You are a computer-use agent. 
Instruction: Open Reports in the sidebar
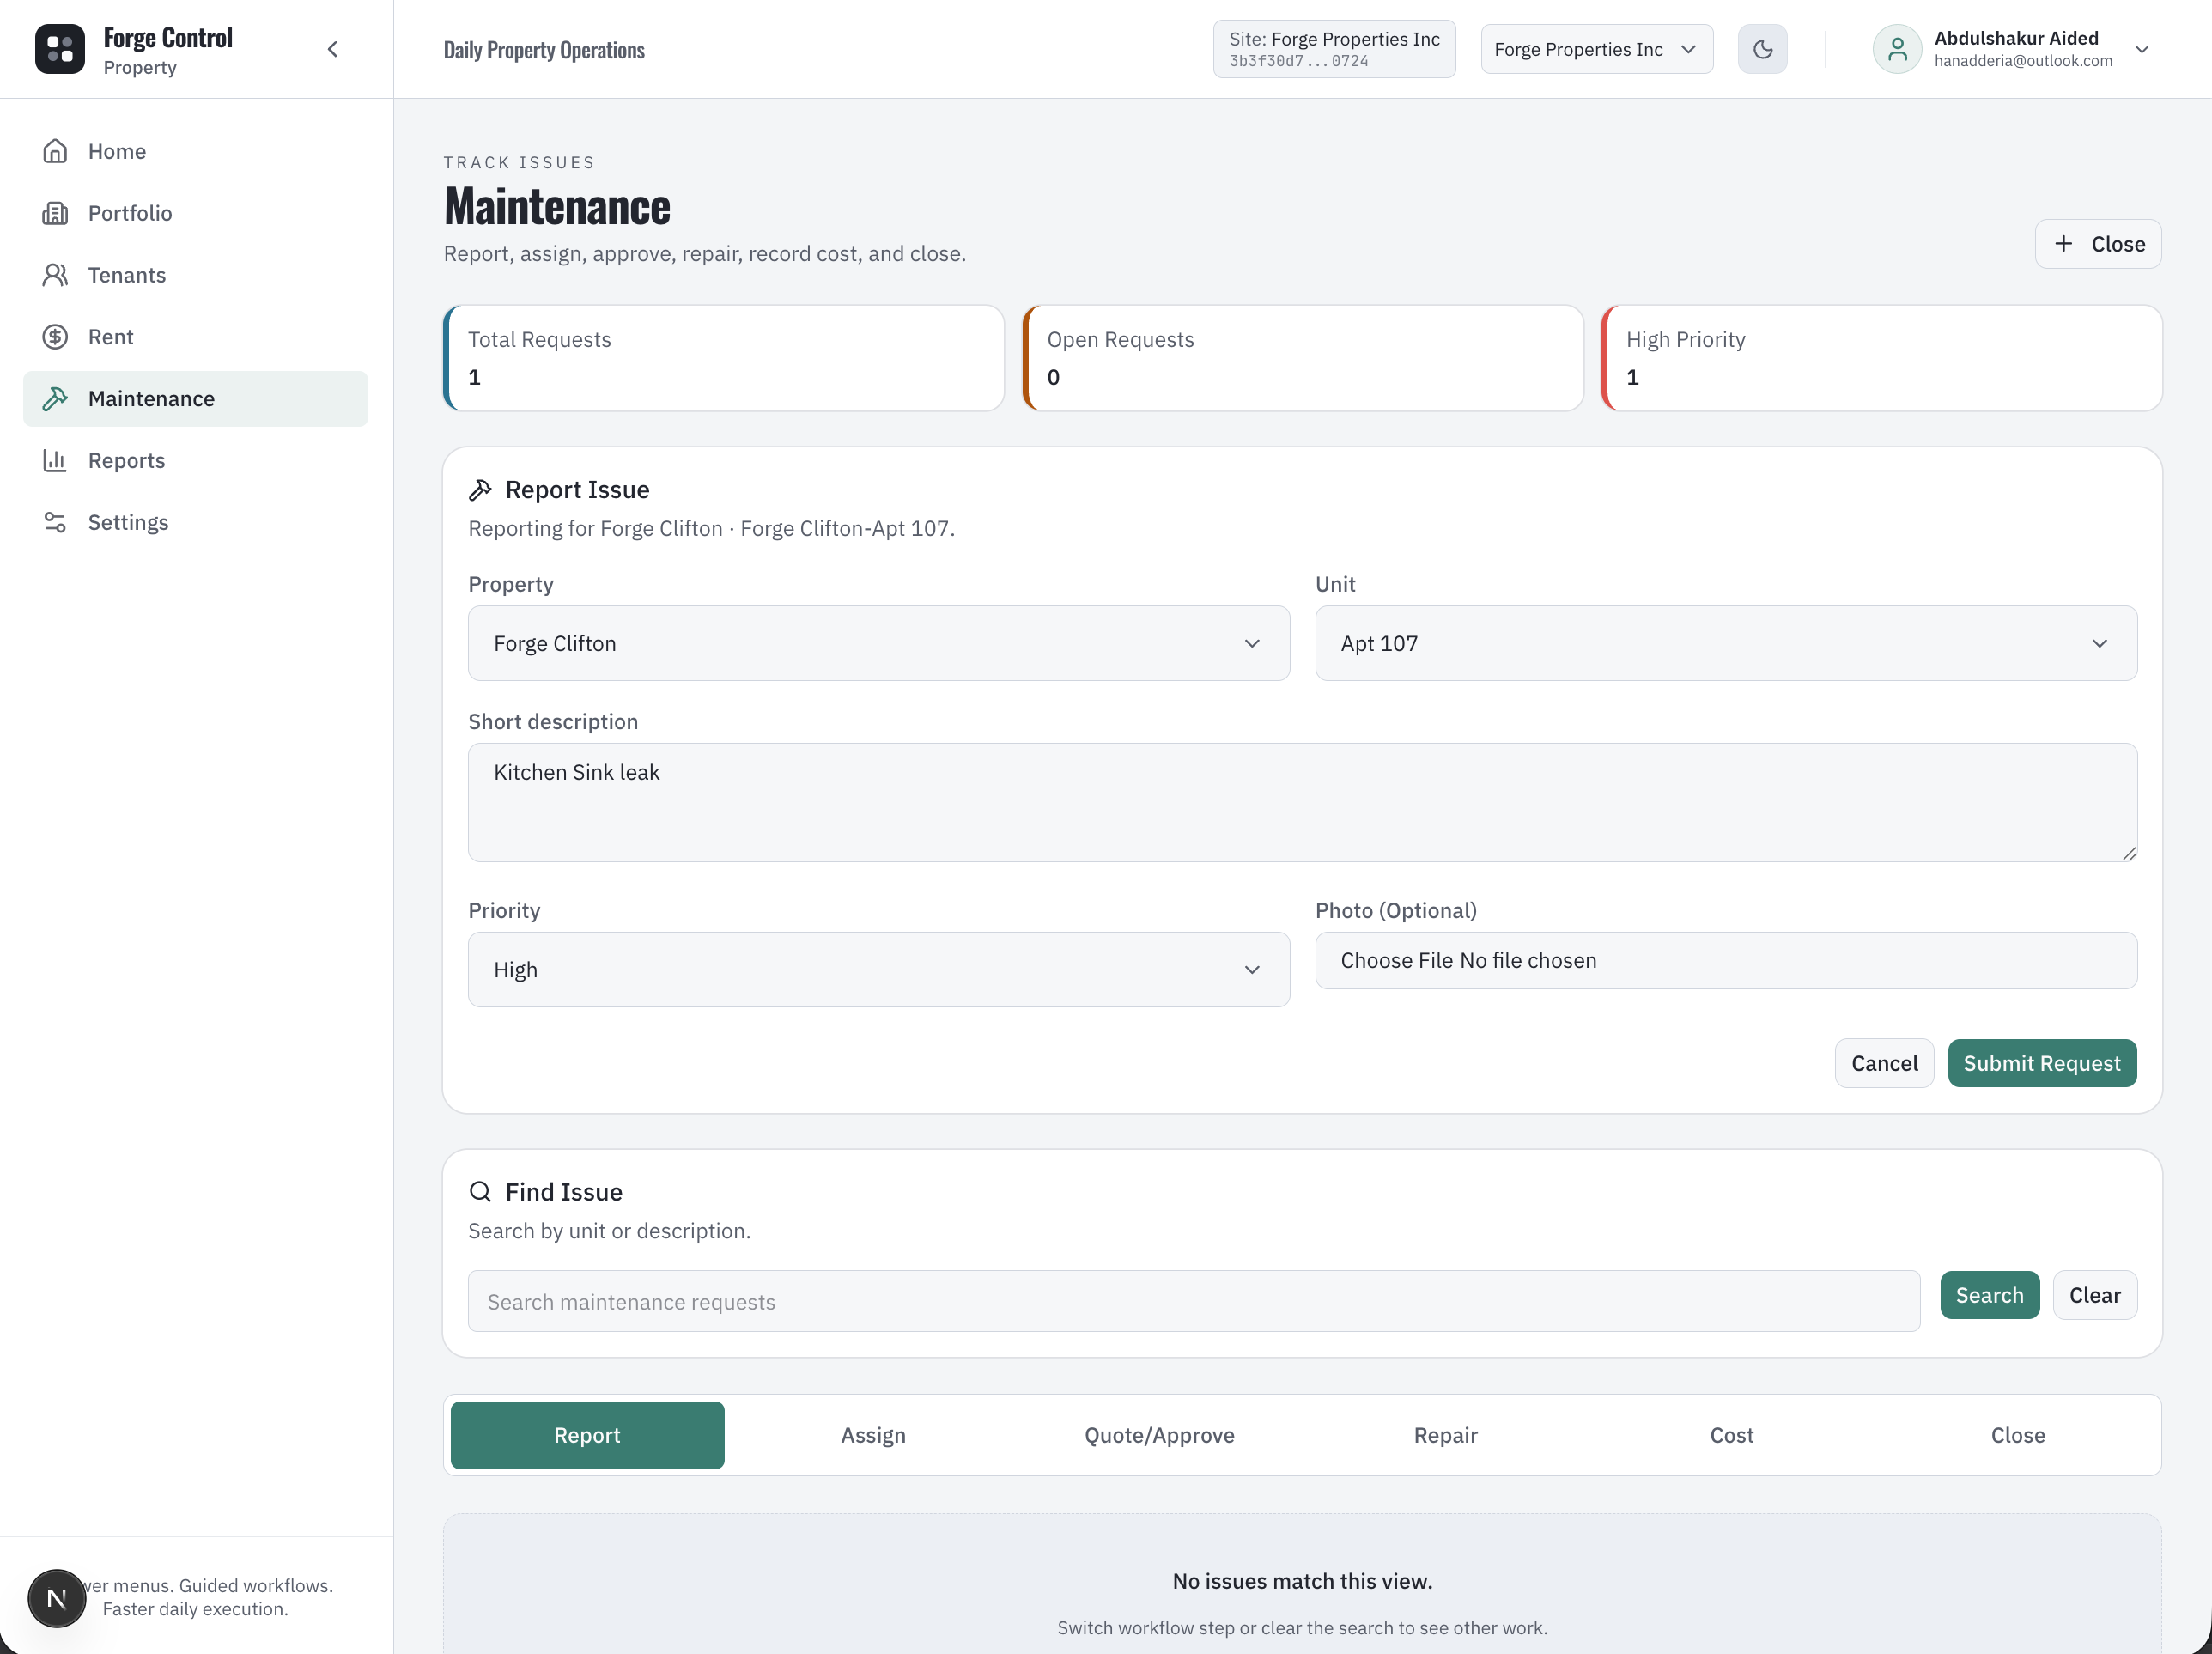[196, 461]
